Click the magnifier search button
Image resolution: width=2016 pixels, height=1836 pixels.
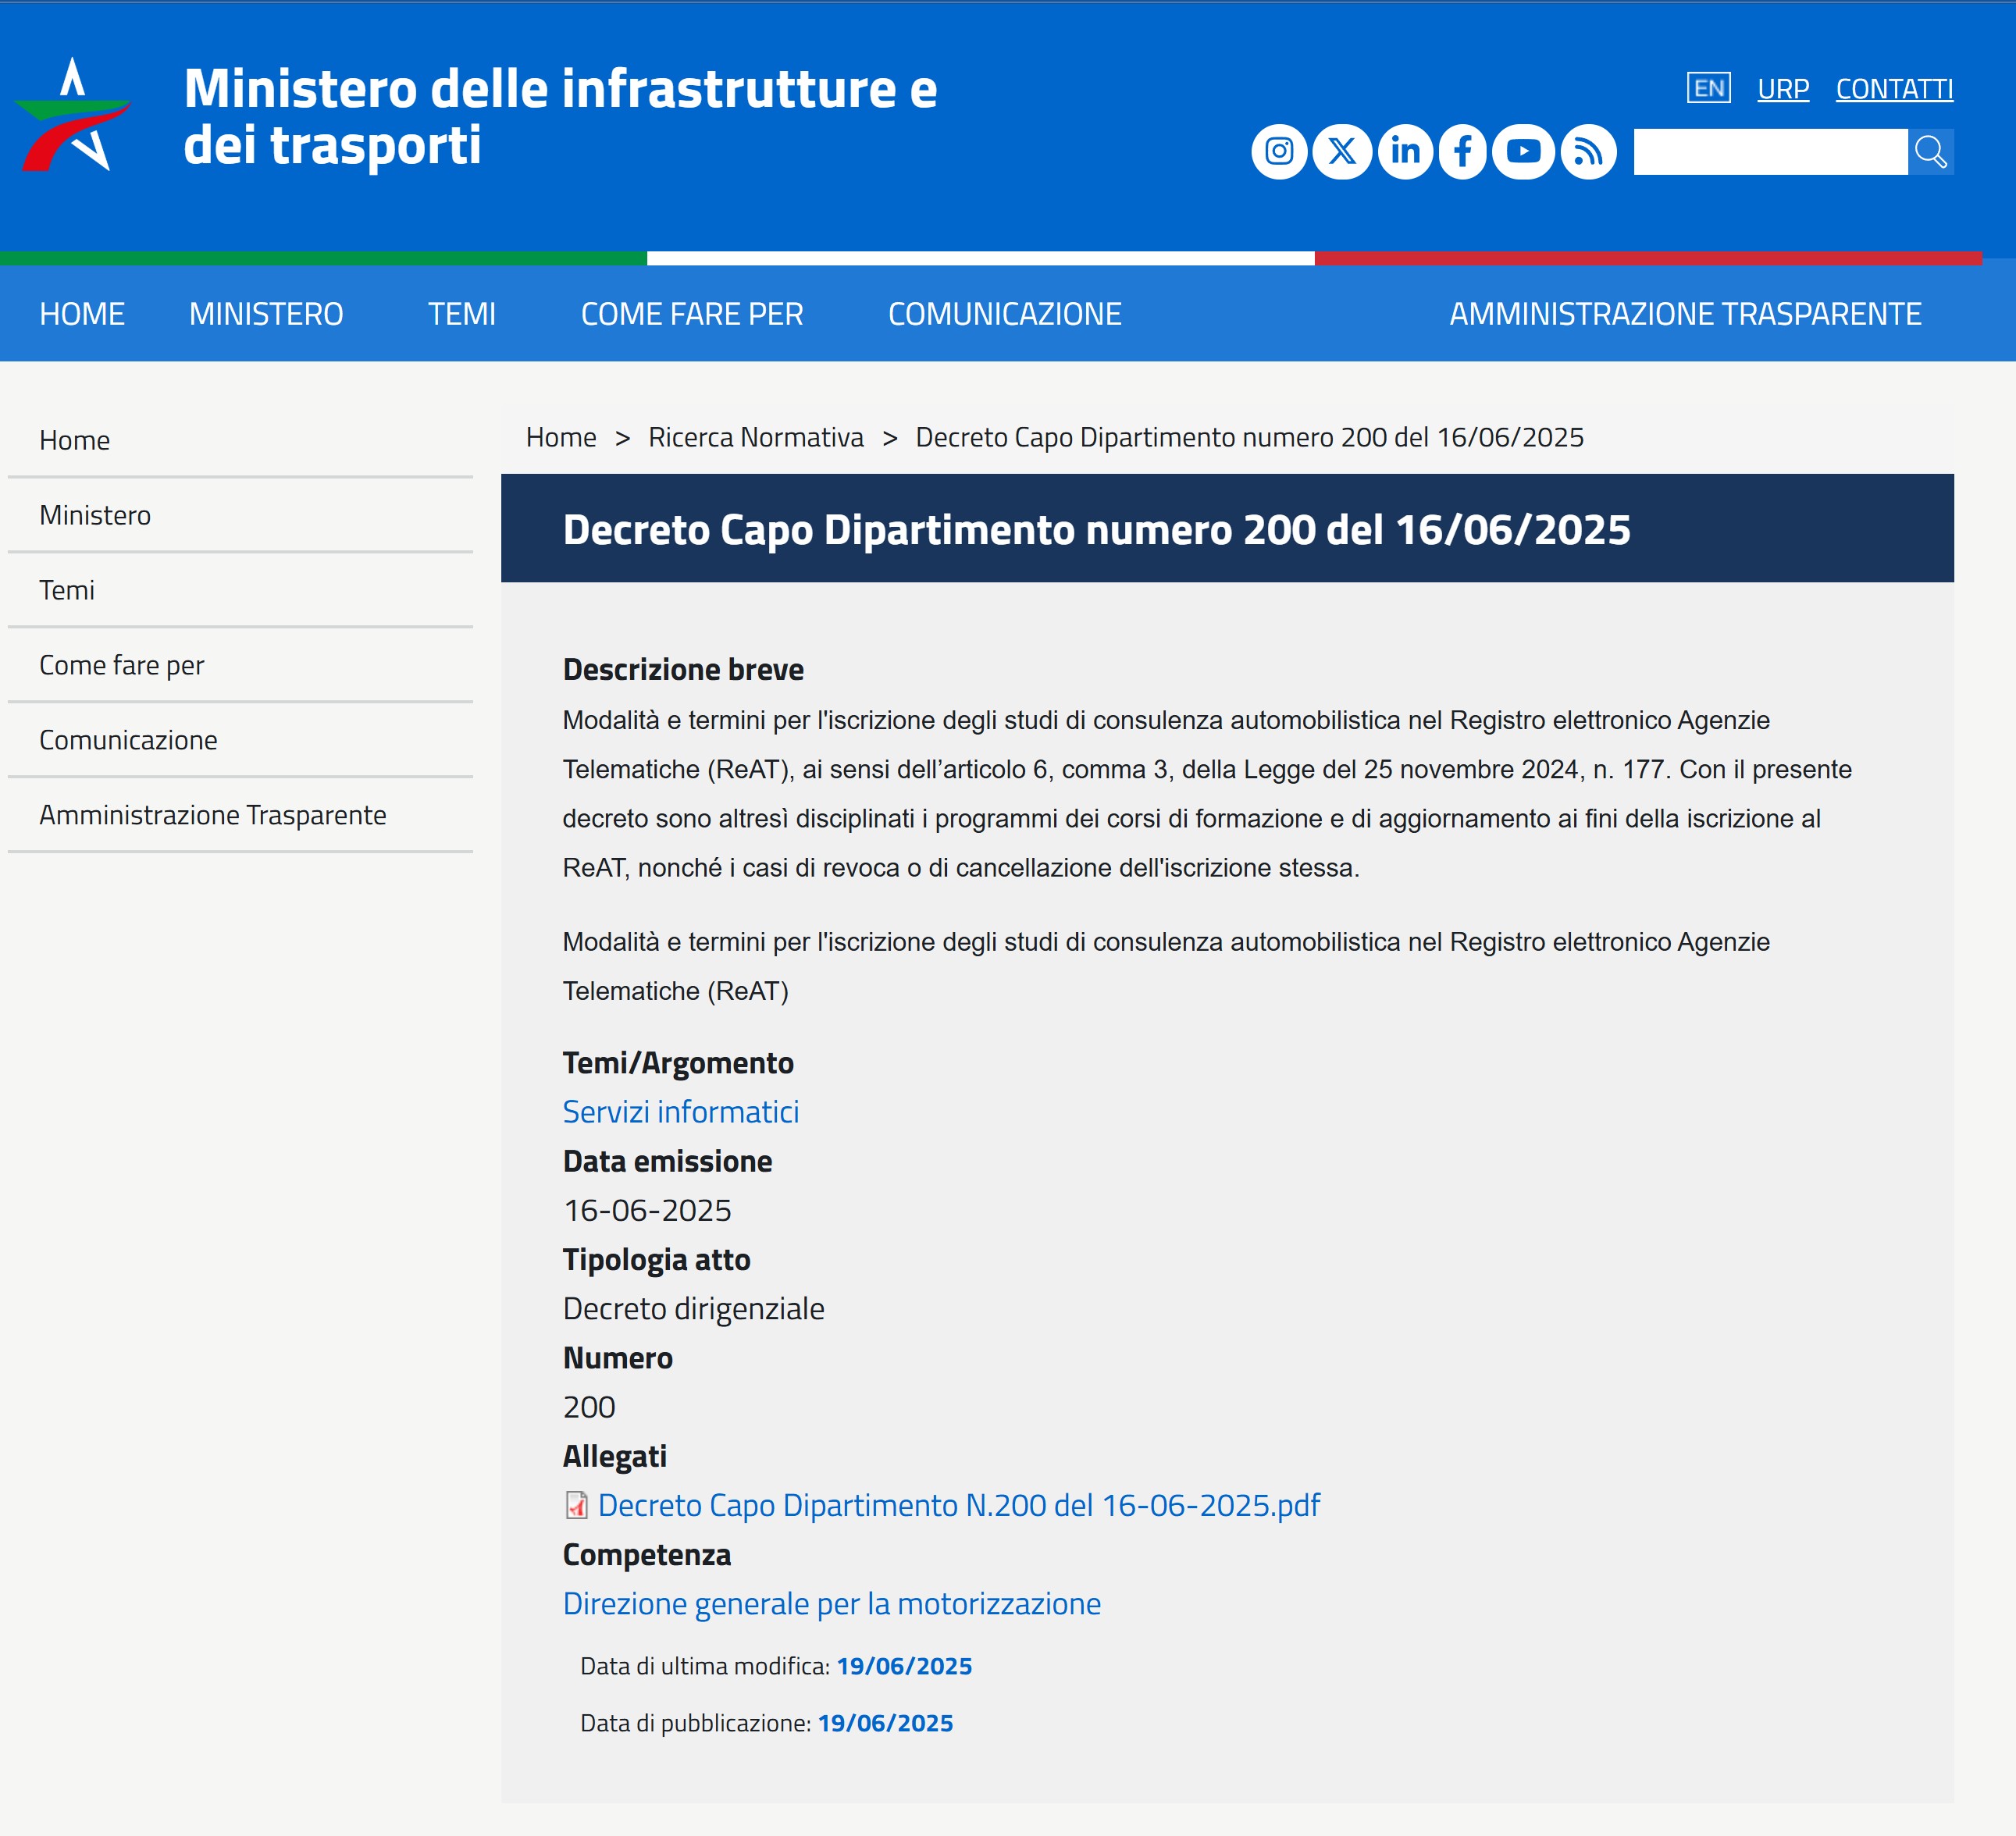[x=1930, y=152]
